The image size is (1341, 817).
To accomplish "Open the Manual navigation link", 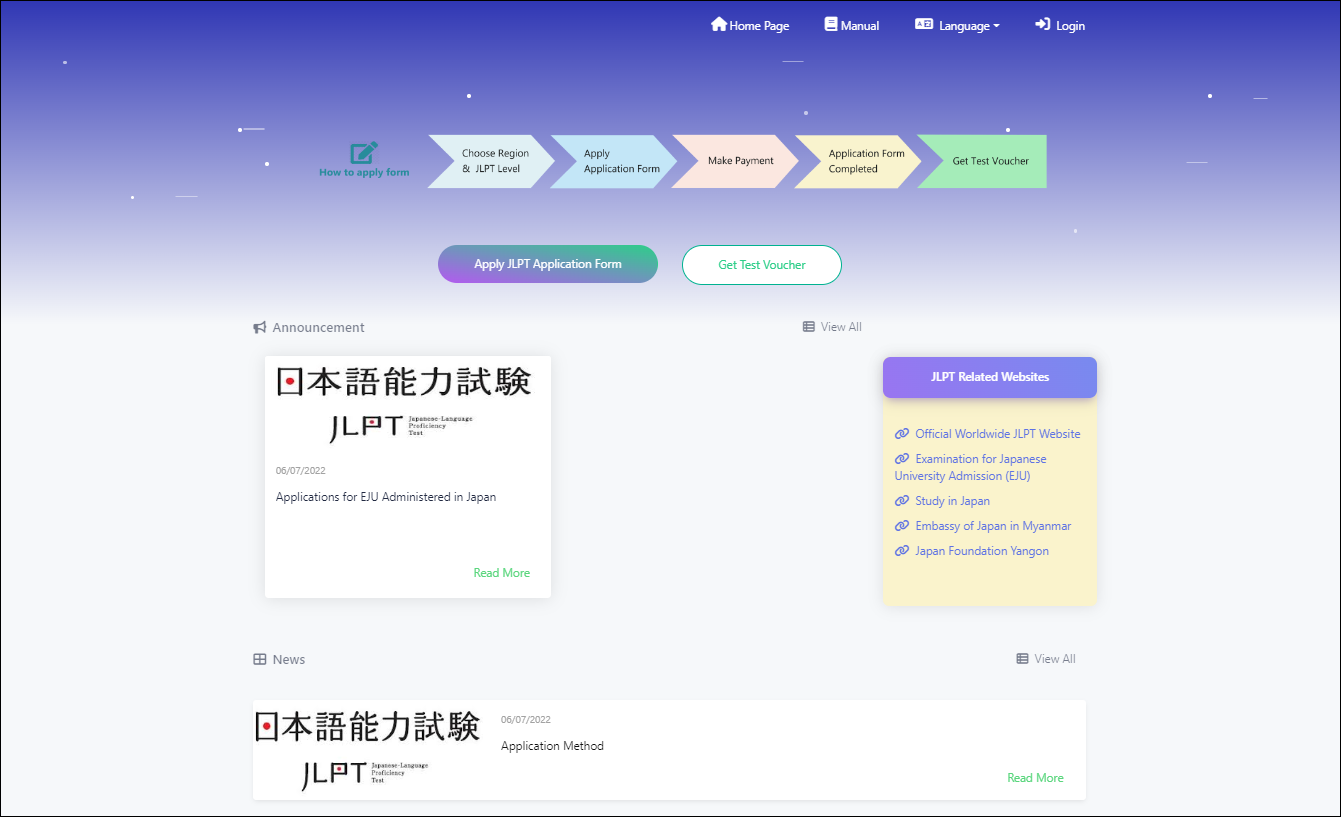I will pos(852,25).
